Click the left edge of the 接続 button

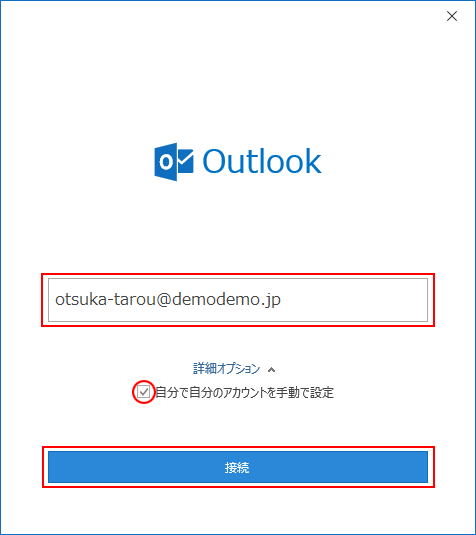tap(53, 467)
